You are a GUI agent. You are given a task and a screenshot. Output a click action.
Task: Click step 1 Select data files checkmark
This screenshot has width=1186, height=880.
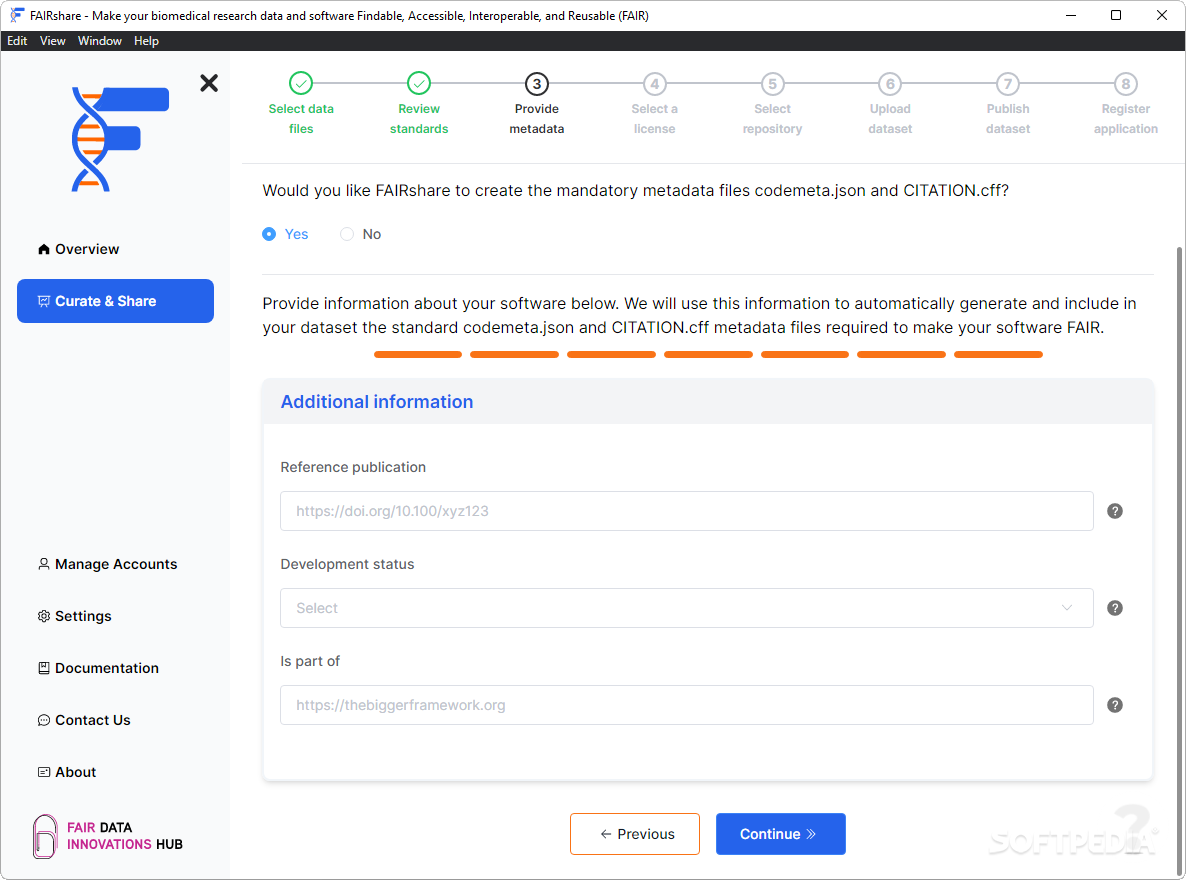(x=301, y=83)
